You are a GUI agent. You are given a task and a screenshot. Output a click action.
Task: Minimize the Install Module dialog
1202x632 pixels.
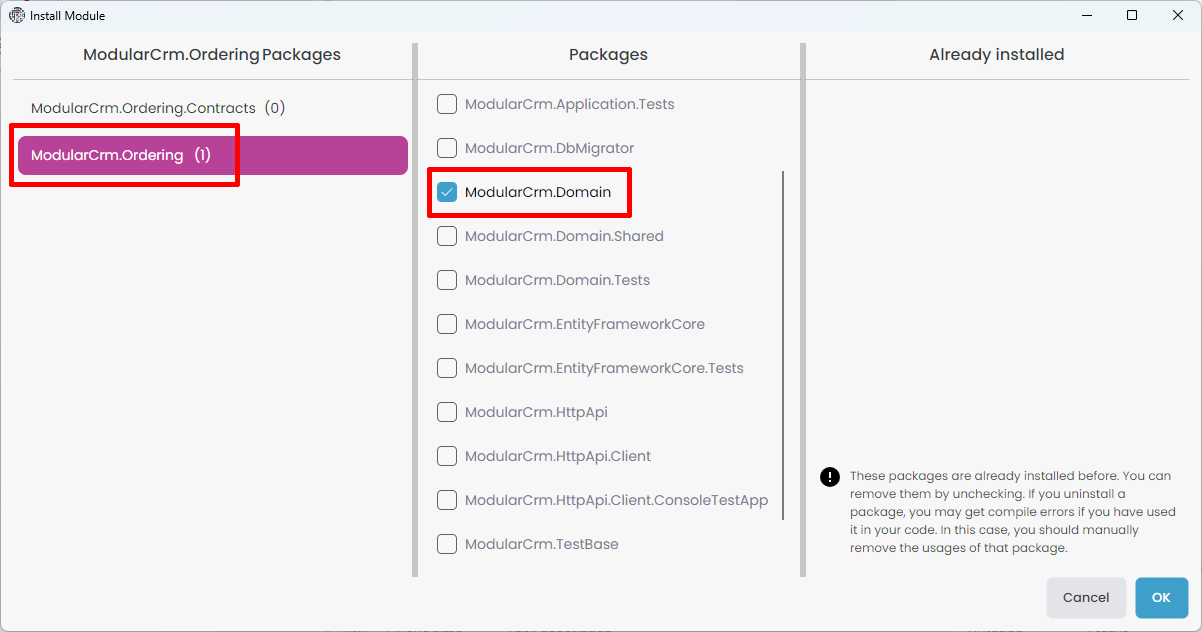pyautogui.click(x=1085, y=15)
